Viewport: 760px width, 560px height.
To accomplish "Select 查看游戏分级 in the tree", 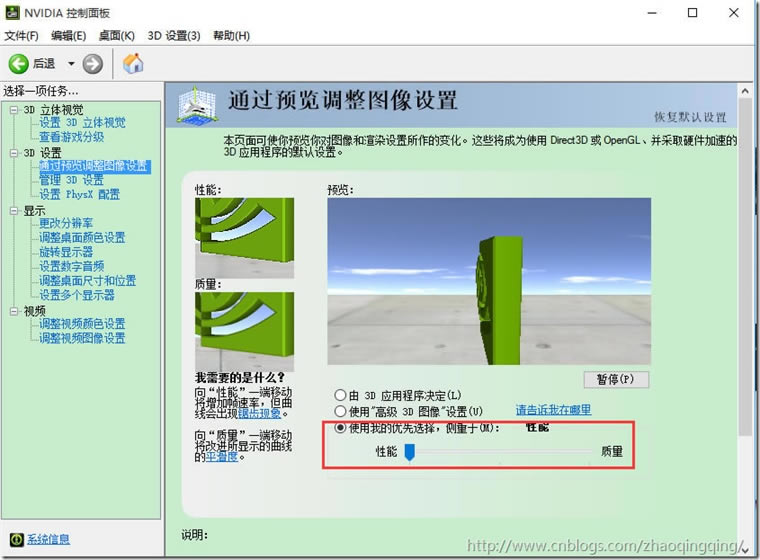I will click(x=71, y=137).
